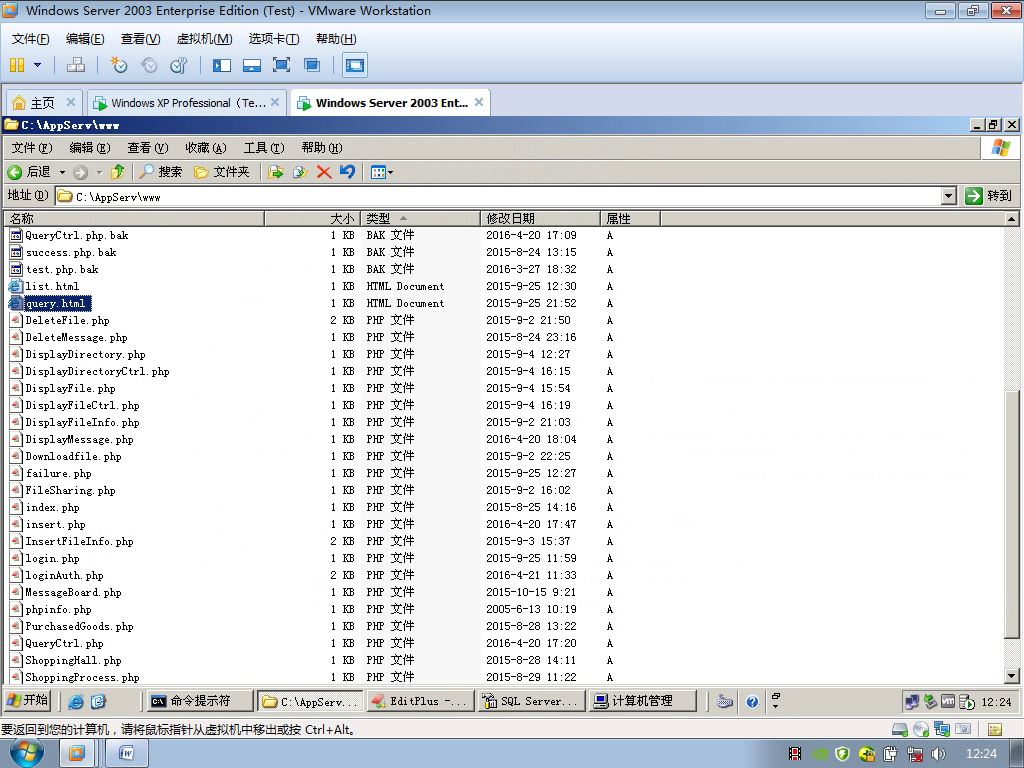
Task: Click the Unity mode icon
Action: tap(312, 65)
